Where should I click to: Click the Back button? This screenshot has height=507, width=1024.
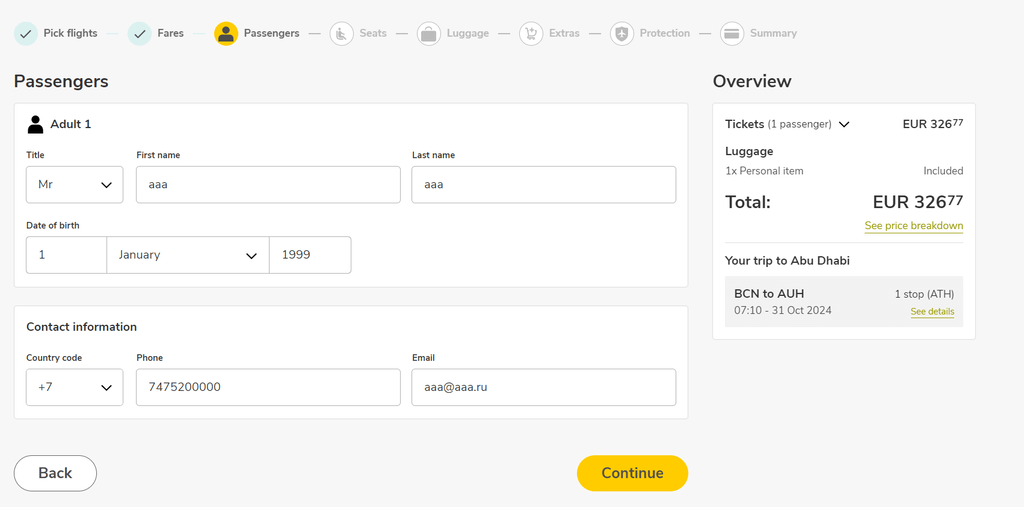(x=56, y=473)
